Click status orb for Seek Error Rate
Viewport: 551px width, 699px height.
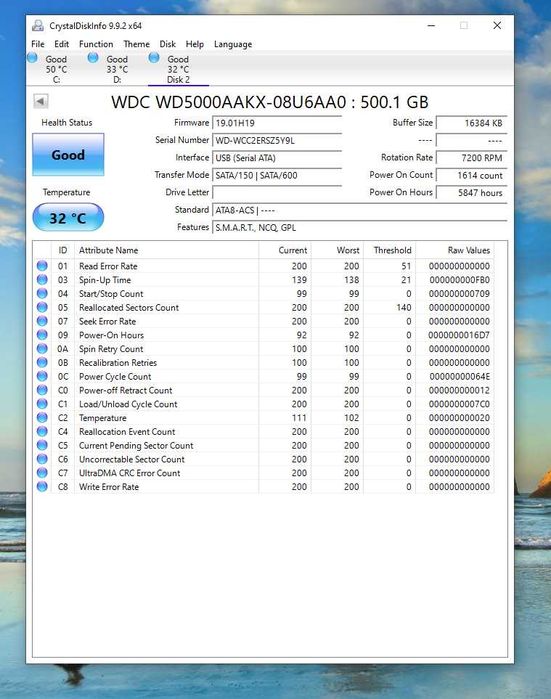point(42,321)
